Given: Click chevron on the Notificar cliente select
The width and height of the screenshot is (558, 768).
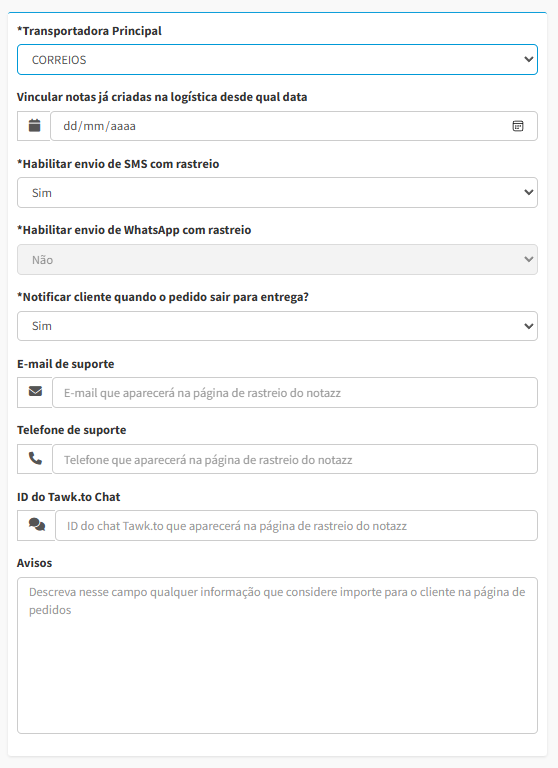Looking at the screenshot, I should point(529,326).
